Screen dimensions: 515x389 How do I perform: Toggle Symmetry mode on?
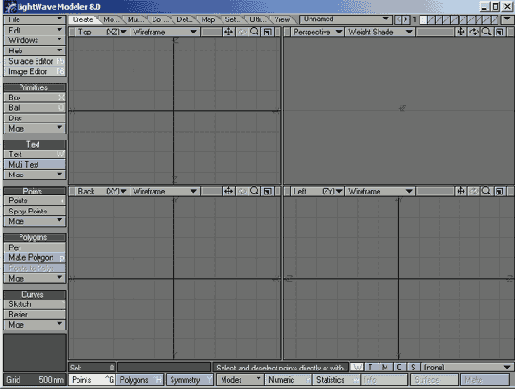point(190,380)
